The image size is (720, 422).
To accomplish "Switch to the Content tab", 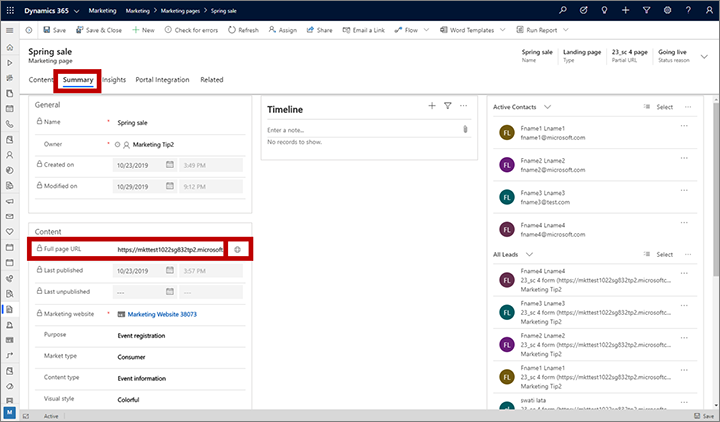I will (x=41, y=80).
